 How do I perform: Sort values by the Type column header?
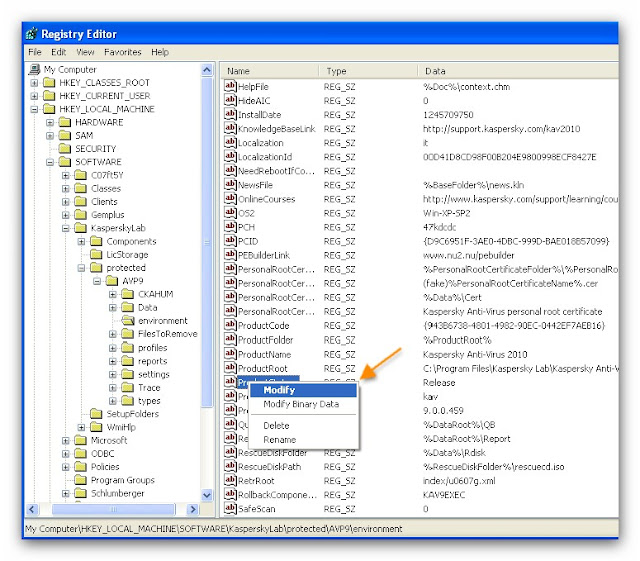[x=368, y=71]
